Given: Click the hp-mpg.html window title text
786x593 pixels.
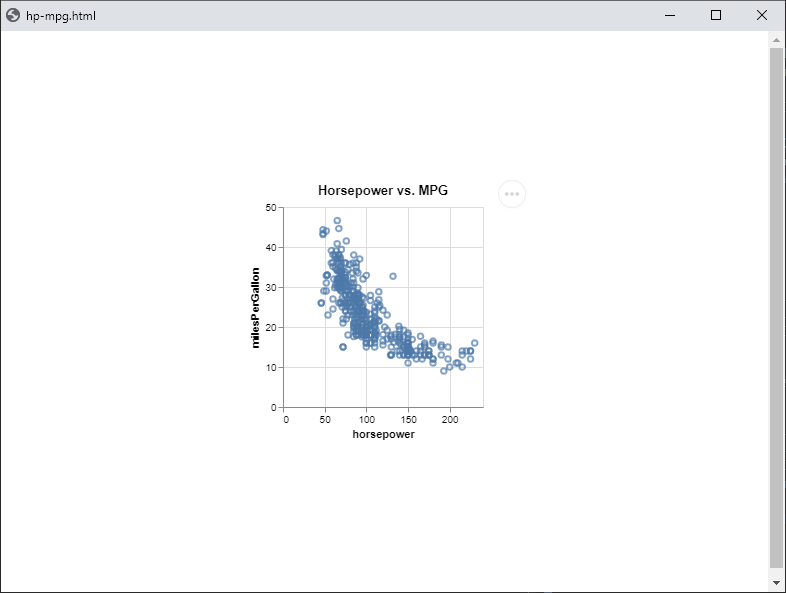Looking at the screenshot, I should (x=61, y=15).
